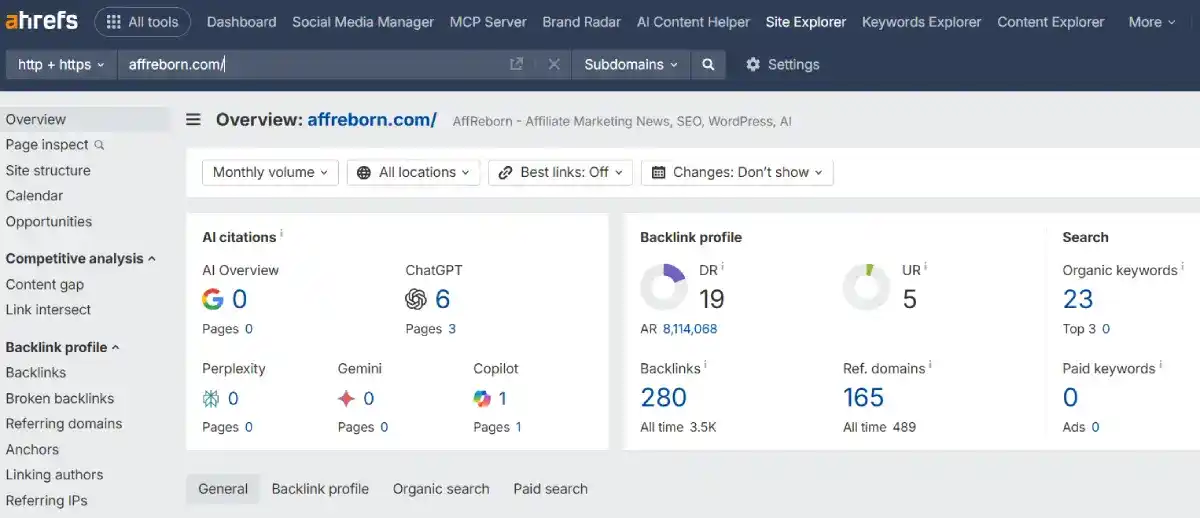Click the AR value 8,114,068
This screenshot has height=518, width=1200.
690,329
